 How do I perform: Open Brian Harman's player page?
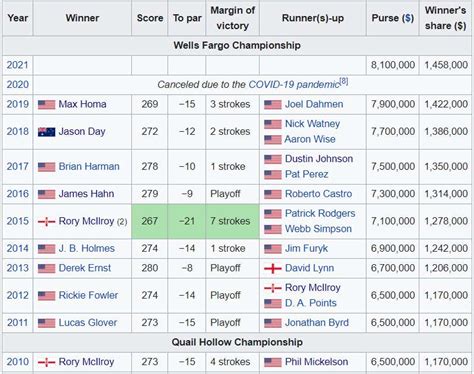tap(89, 166)
